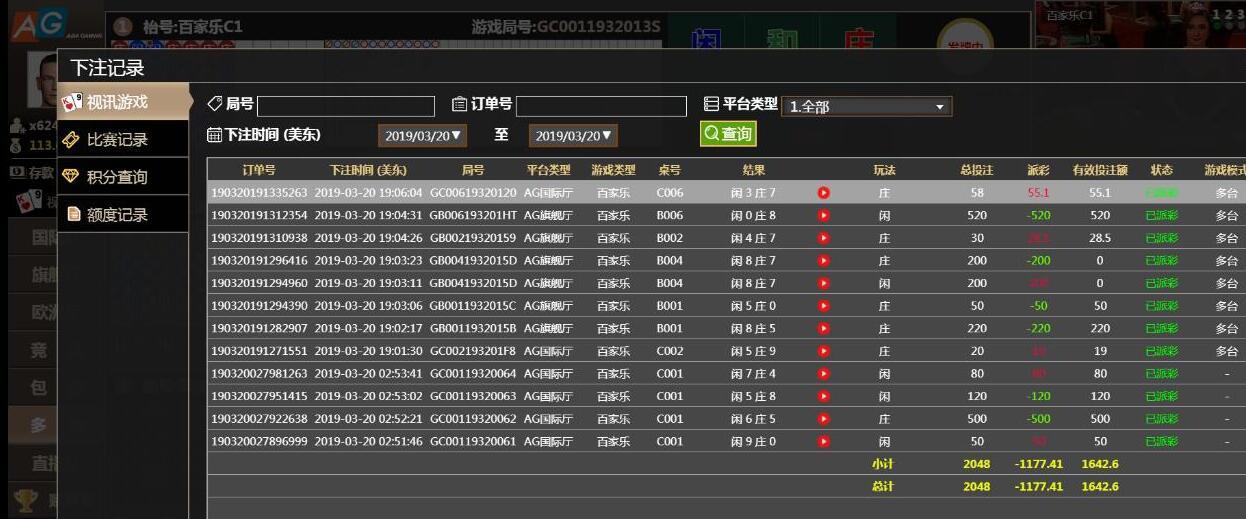
Task: Switch to 比赛记录 tab
Action: [123, 139]
